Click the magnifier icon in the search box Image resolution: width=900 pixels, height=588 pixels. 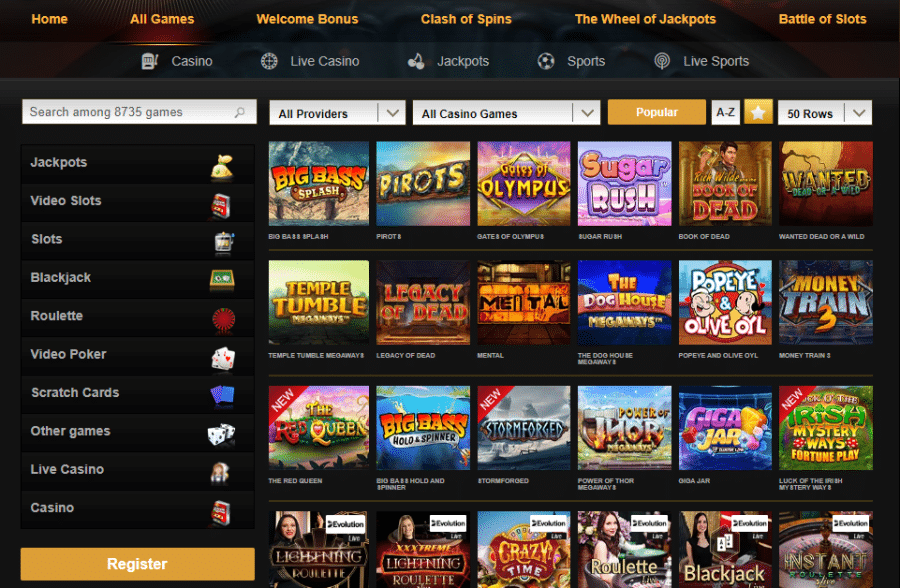click(x=239, y=112)
